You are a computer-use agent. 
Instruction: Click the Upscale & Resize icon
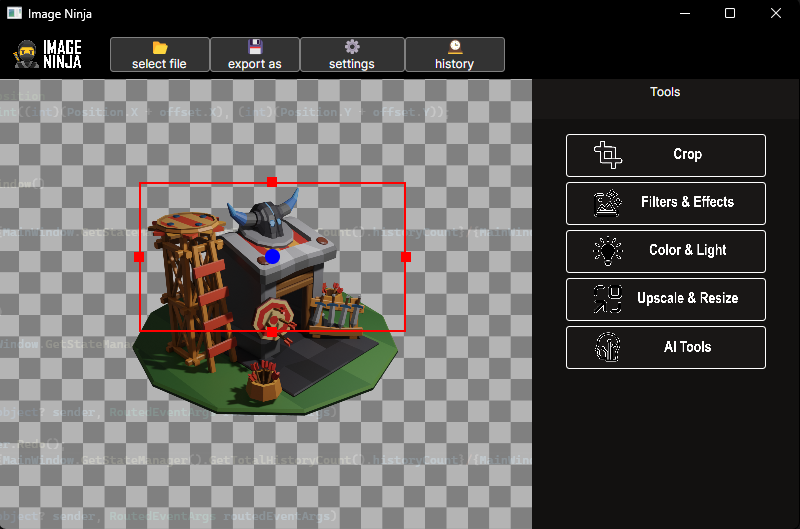click(608, 299)
